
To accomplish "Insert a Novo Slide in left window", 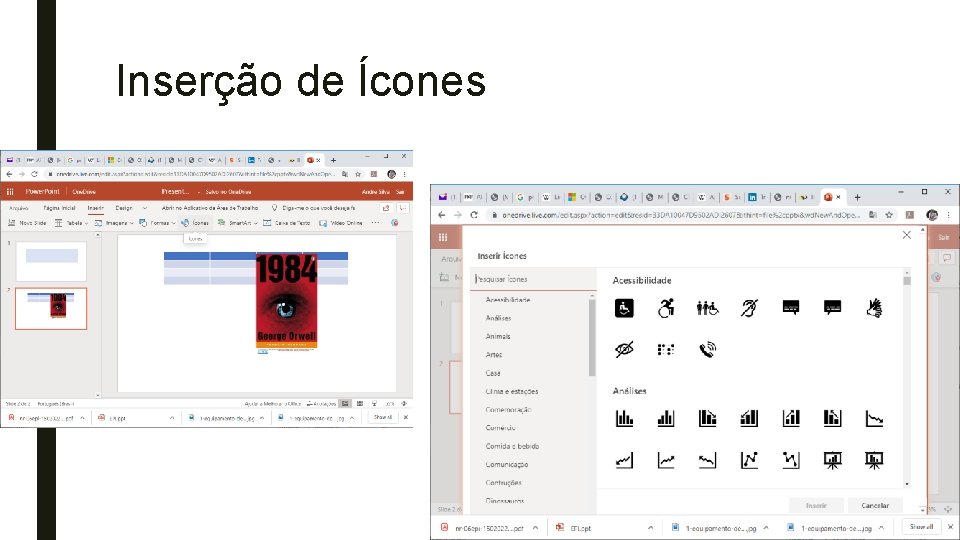I will (x=27, y=223).
